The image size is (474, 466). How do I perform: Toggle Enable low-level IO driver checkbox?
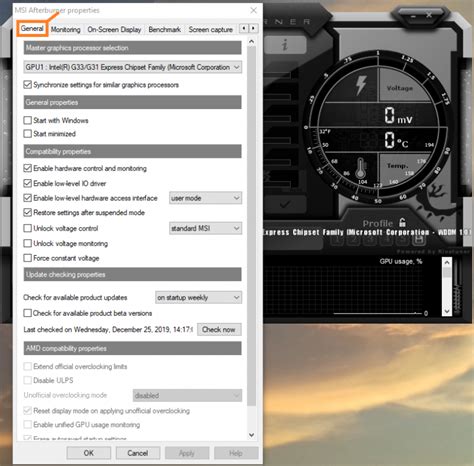pos(28,183)
